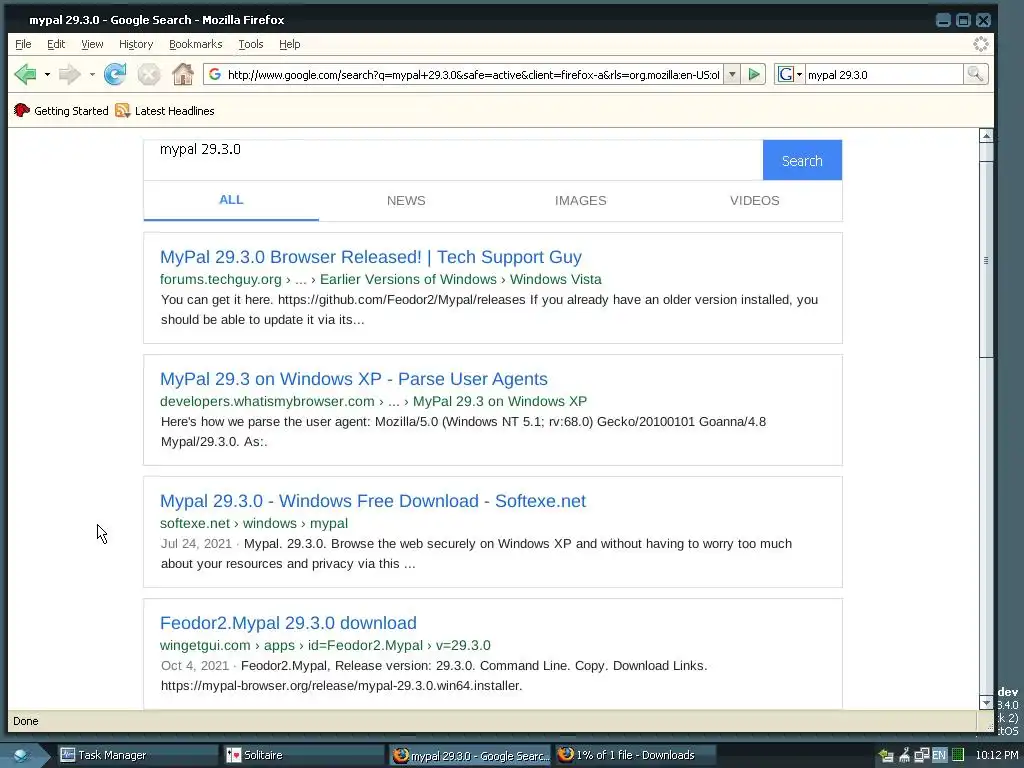Go to the Home page
This screenshot has height=768, width=1024.
tap(183, 74)
